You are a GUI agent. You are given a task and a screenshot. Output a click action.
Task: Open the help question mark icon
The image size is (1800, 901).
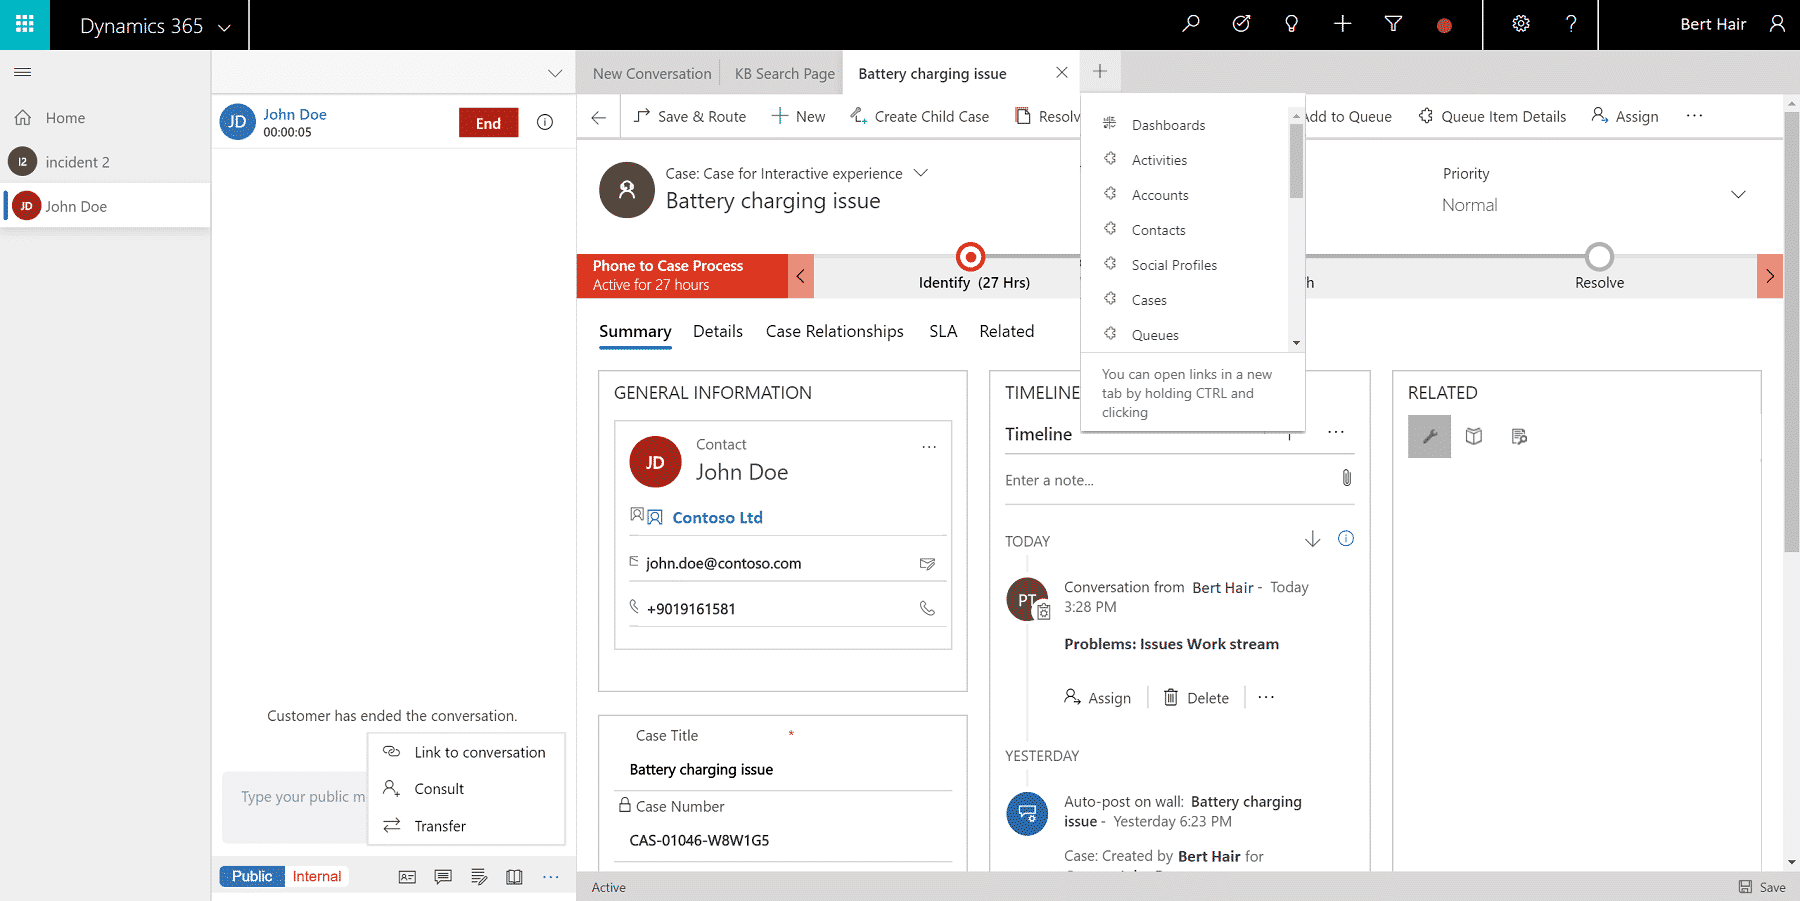click(x=1571, y=24)
